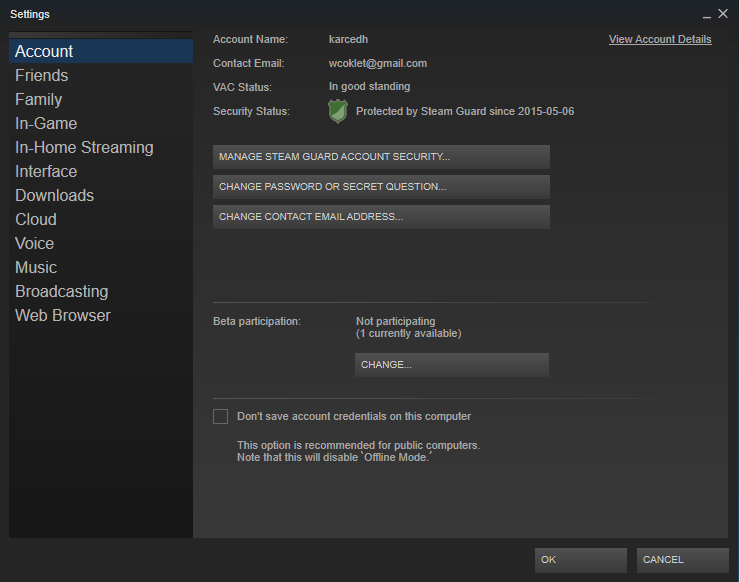Screen dimensions: 740x582
Task: Click the Contact Email label
Action: pyautogui.click(x=248, y=64)
